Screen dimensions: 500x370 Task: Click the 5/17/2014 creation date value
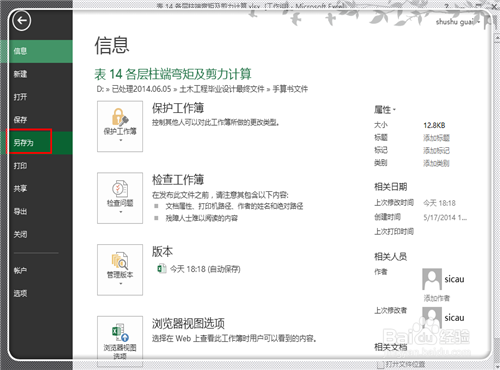(445, 218)
